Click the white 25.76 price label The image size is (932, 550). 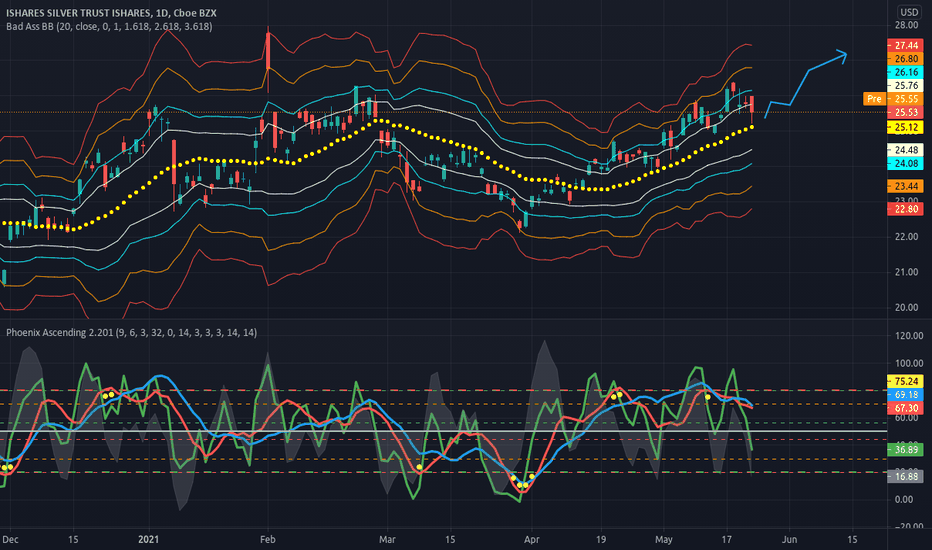point(905,86)
